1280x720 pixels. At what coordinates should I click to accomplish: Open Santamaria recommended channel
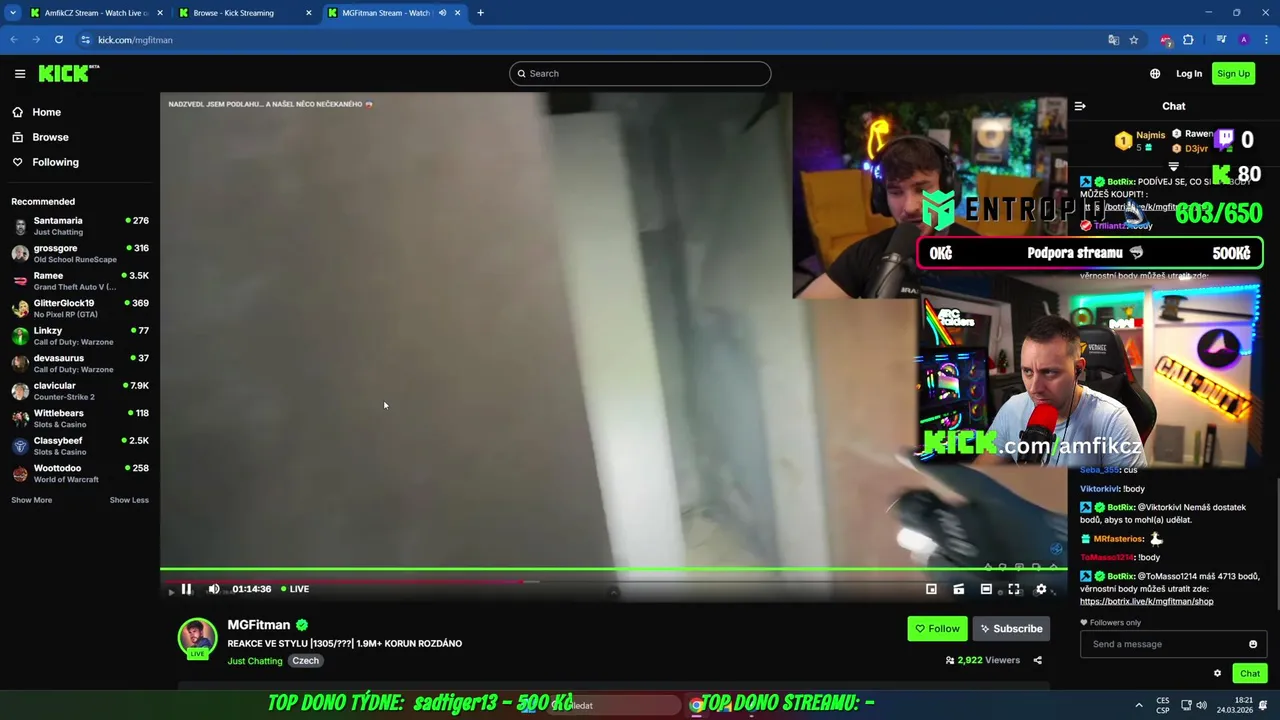click(x=80, y=226)
